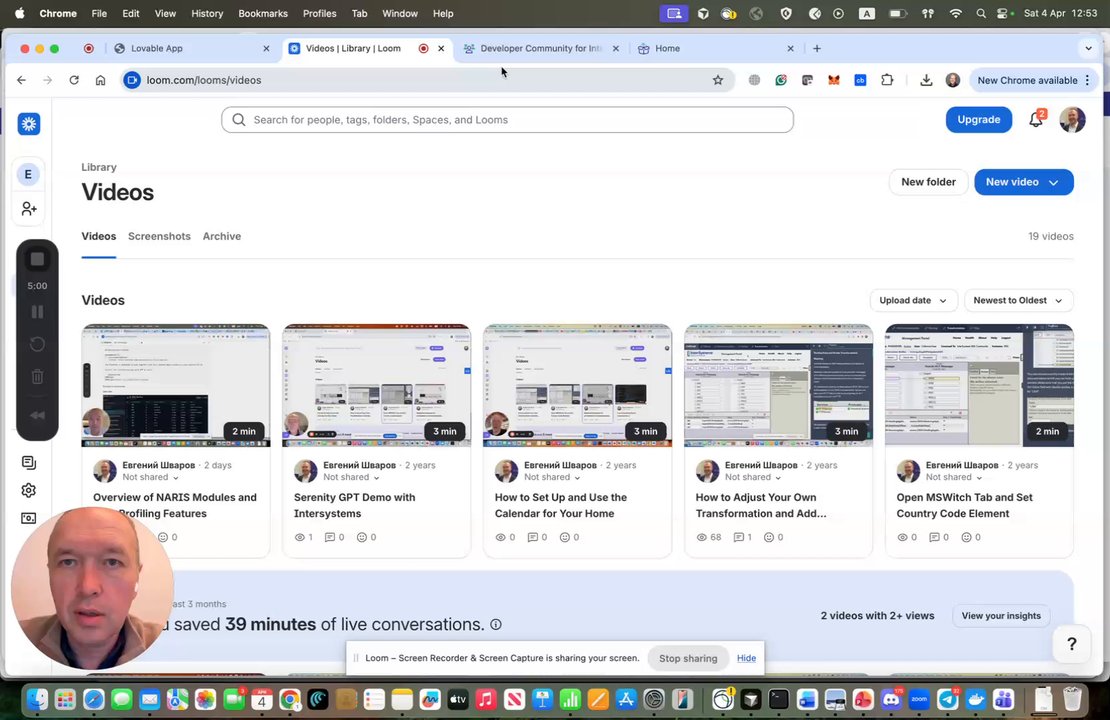Open Chrome downloads icon
This screenshot has height=720, width=1110.
pos(926,80)
